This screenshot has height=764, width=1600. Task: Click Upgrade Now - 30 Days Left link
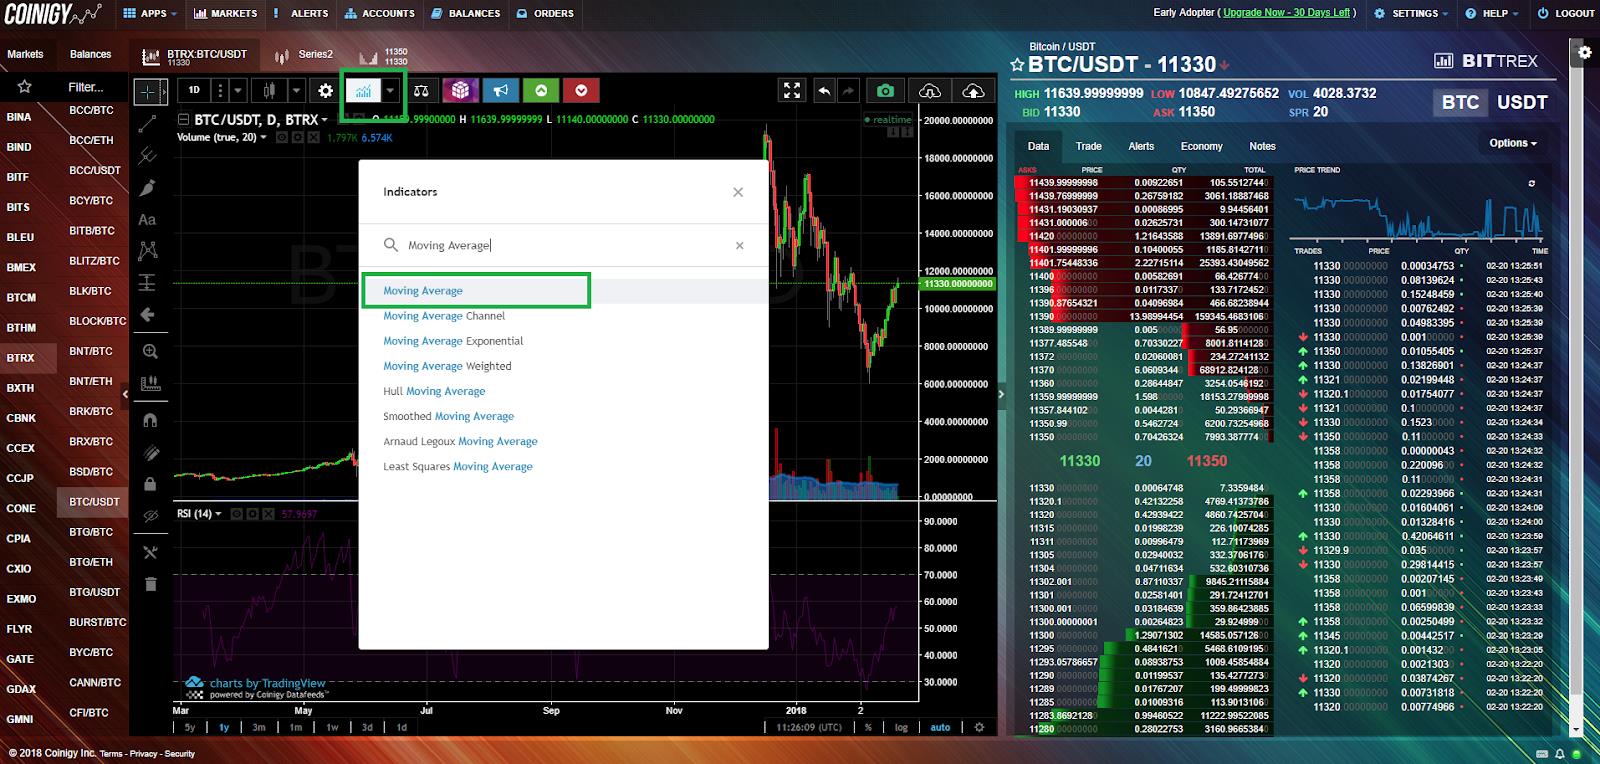coord(1287,13)
